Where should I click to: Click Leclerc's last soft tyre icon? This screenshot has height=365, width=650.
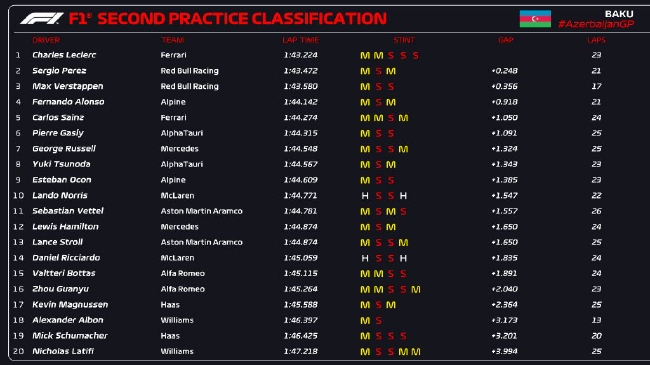[415, 56]
